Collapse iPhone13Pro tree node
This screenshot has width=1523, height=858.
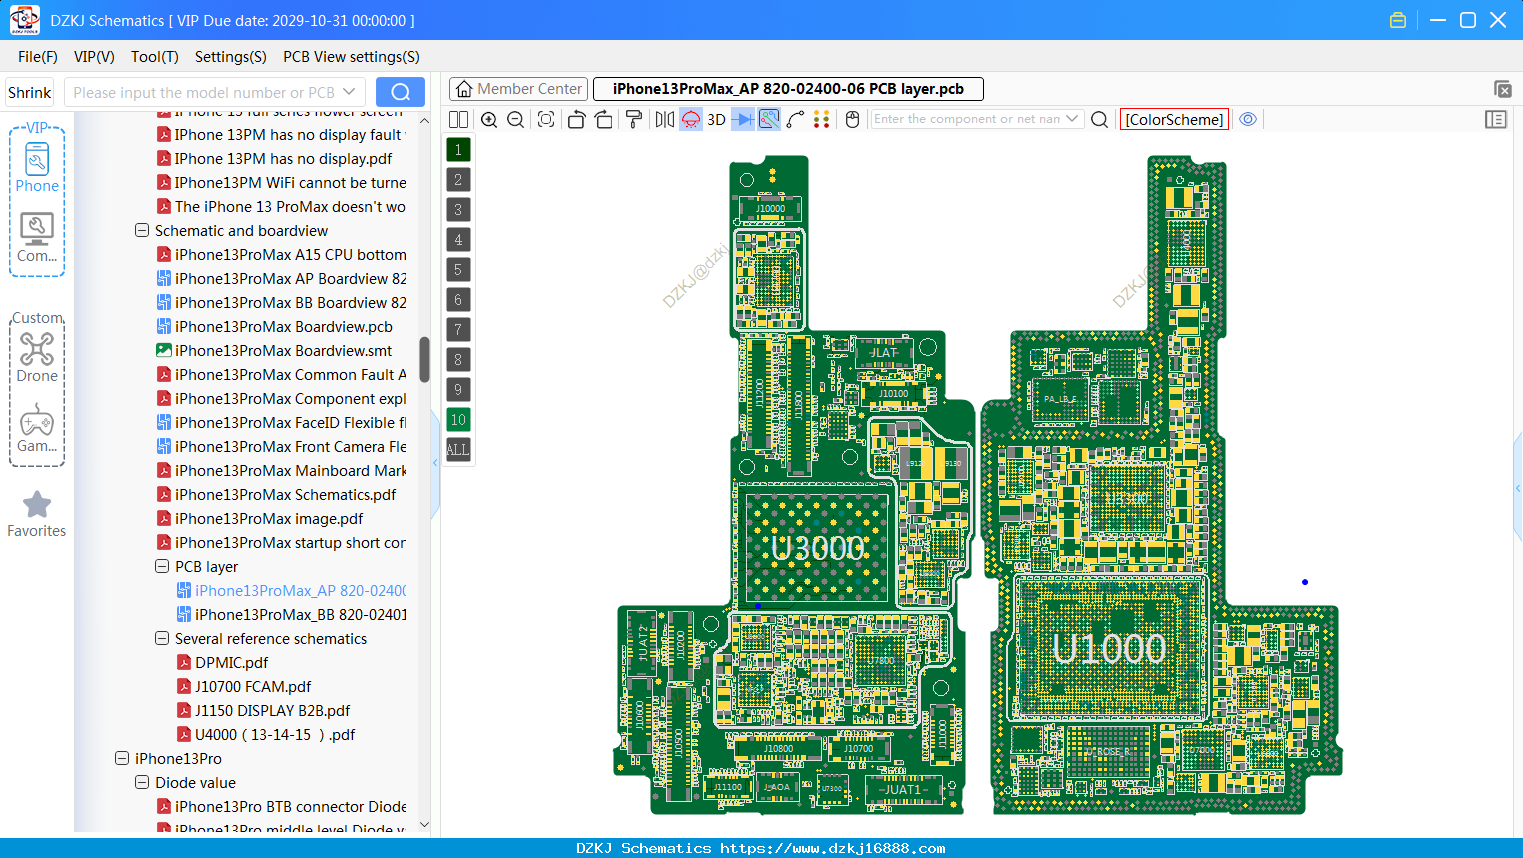pos(122,758)
